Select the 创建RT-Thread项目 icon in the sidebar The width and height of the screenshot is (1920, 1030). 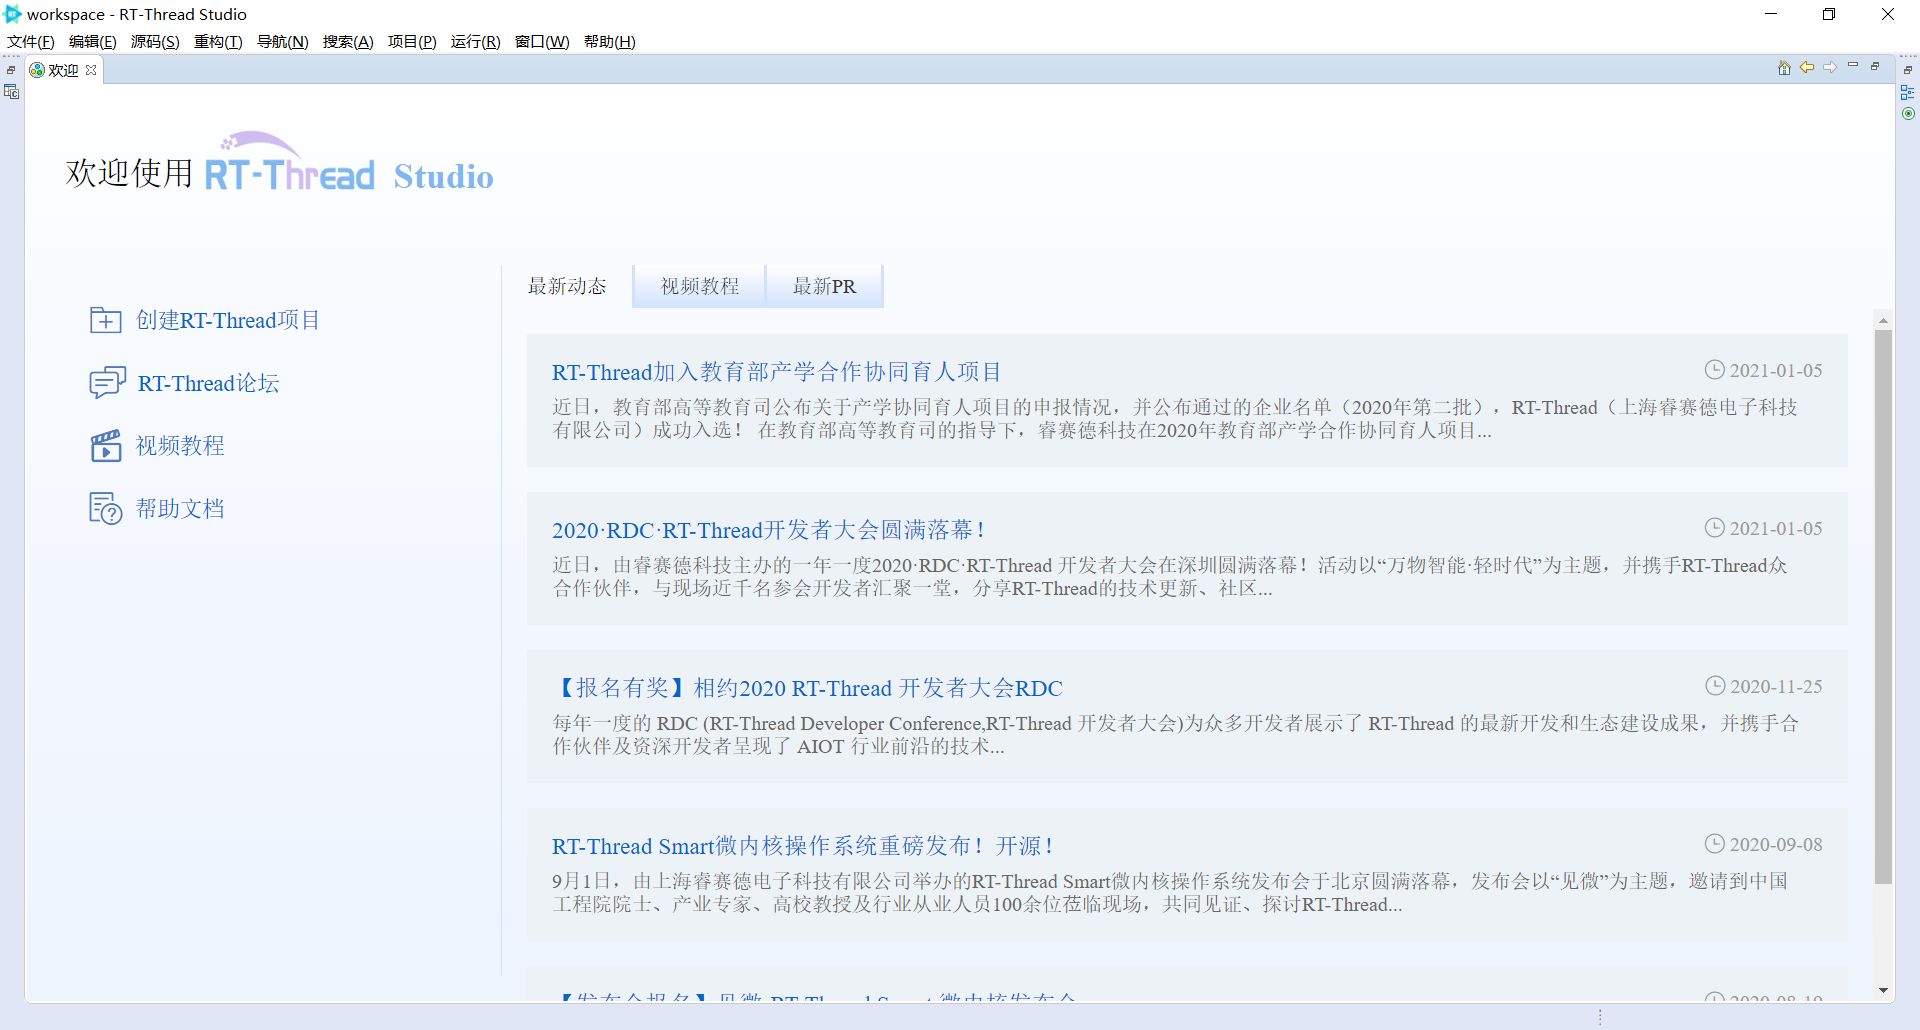coord(106,320)
